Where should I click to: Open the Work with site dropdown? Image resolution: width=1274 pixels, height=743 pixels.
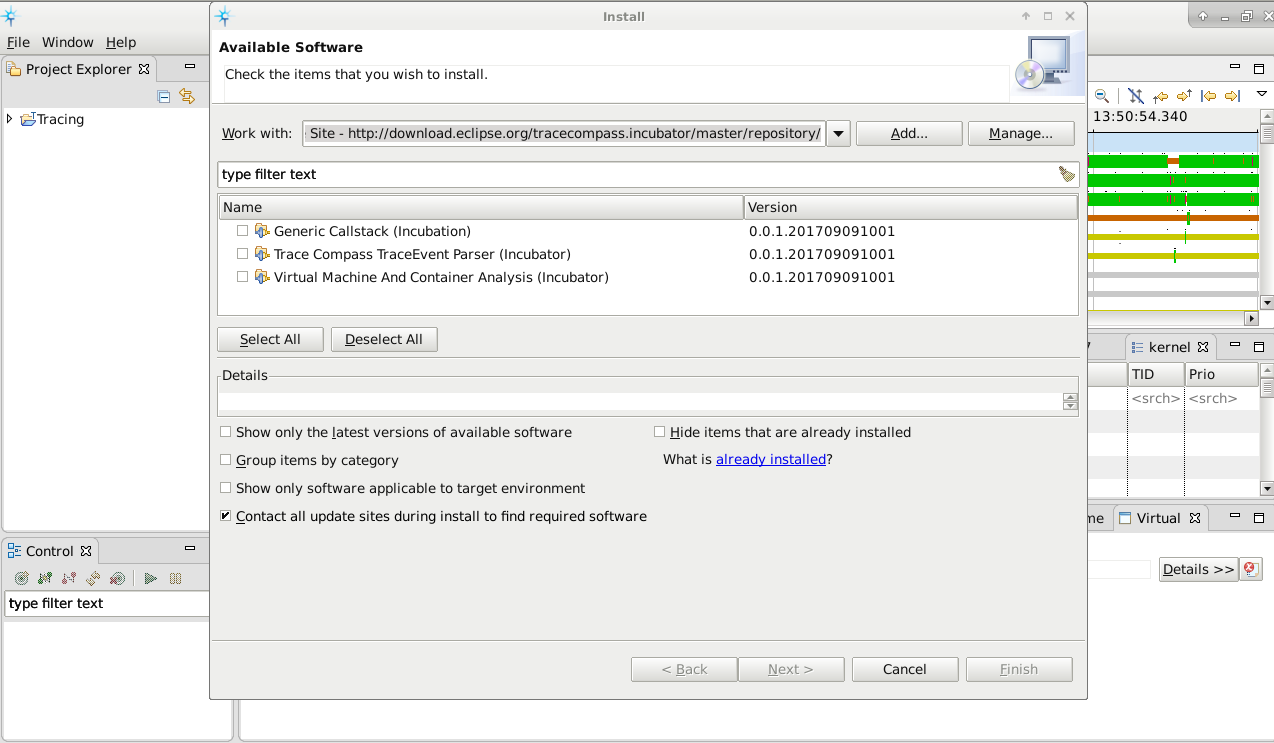(x=838, y=133)
